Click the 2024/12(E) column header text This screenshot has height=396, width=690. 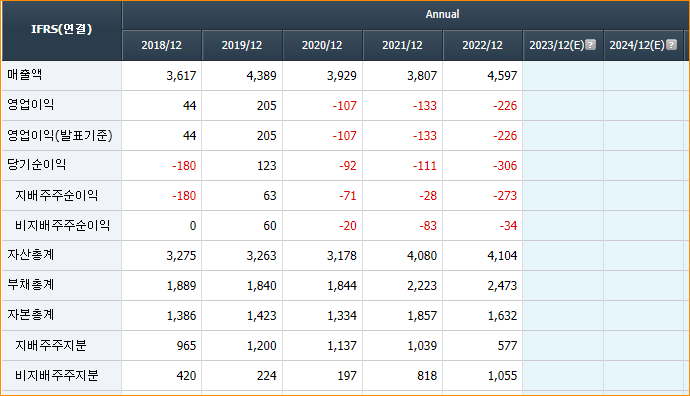point(637,45)
